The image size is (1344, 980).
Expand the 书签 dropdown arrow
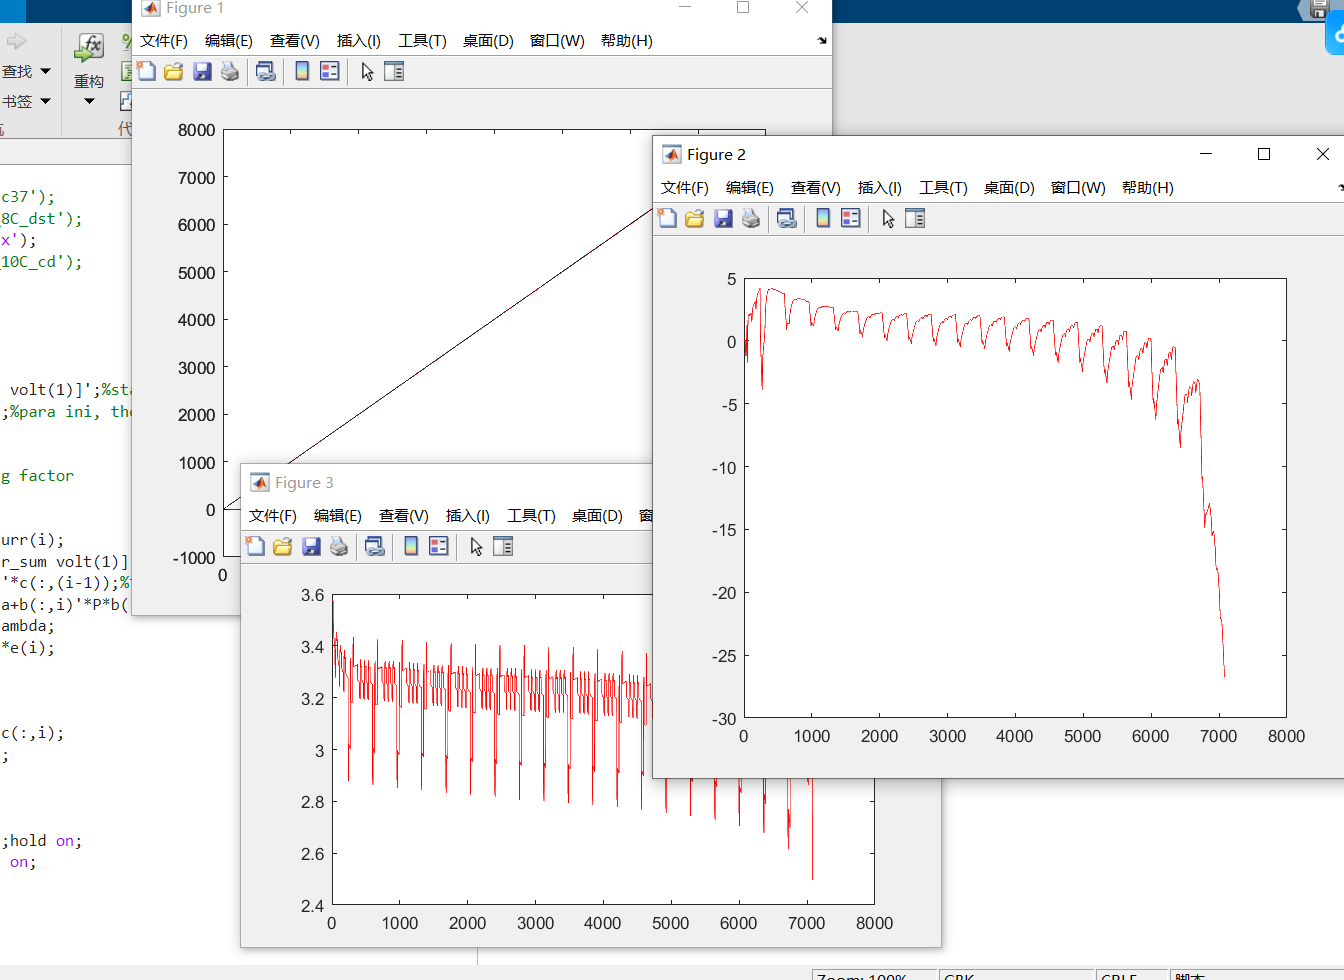45,101
